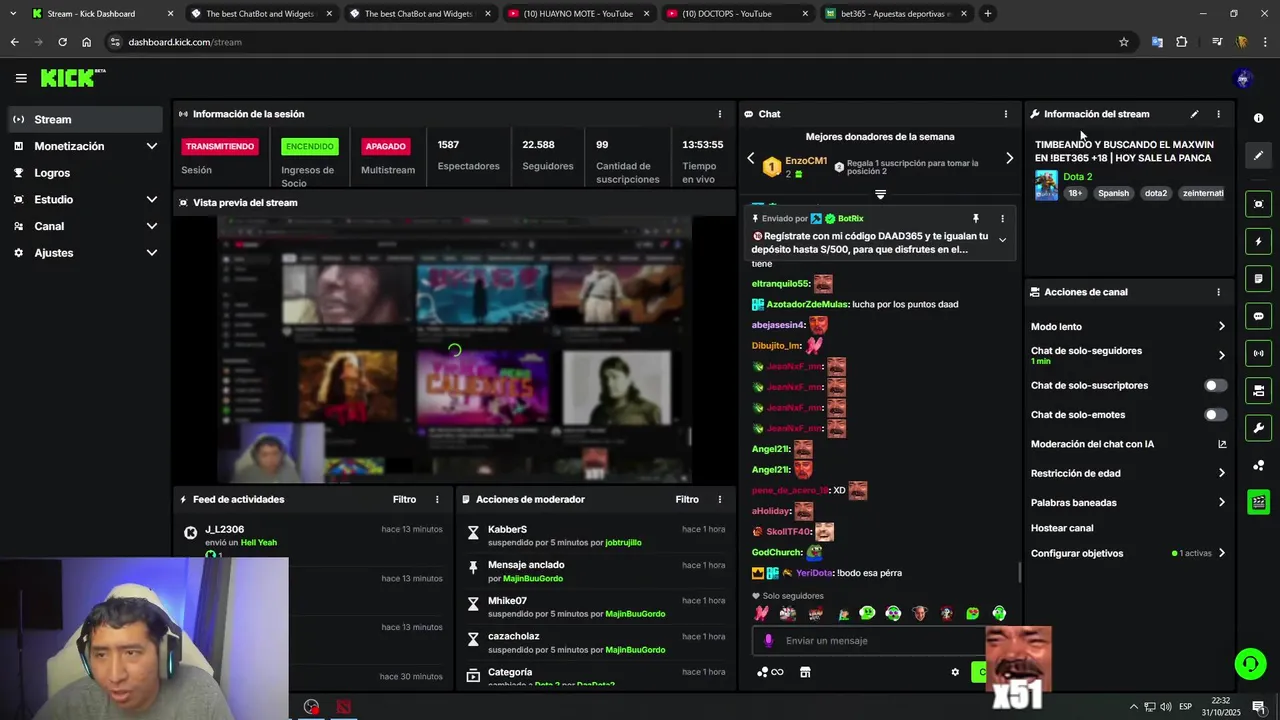1280x720 pixels.
Task: Open Acciones de canal three-dot menu
Action: (1218, 292)
